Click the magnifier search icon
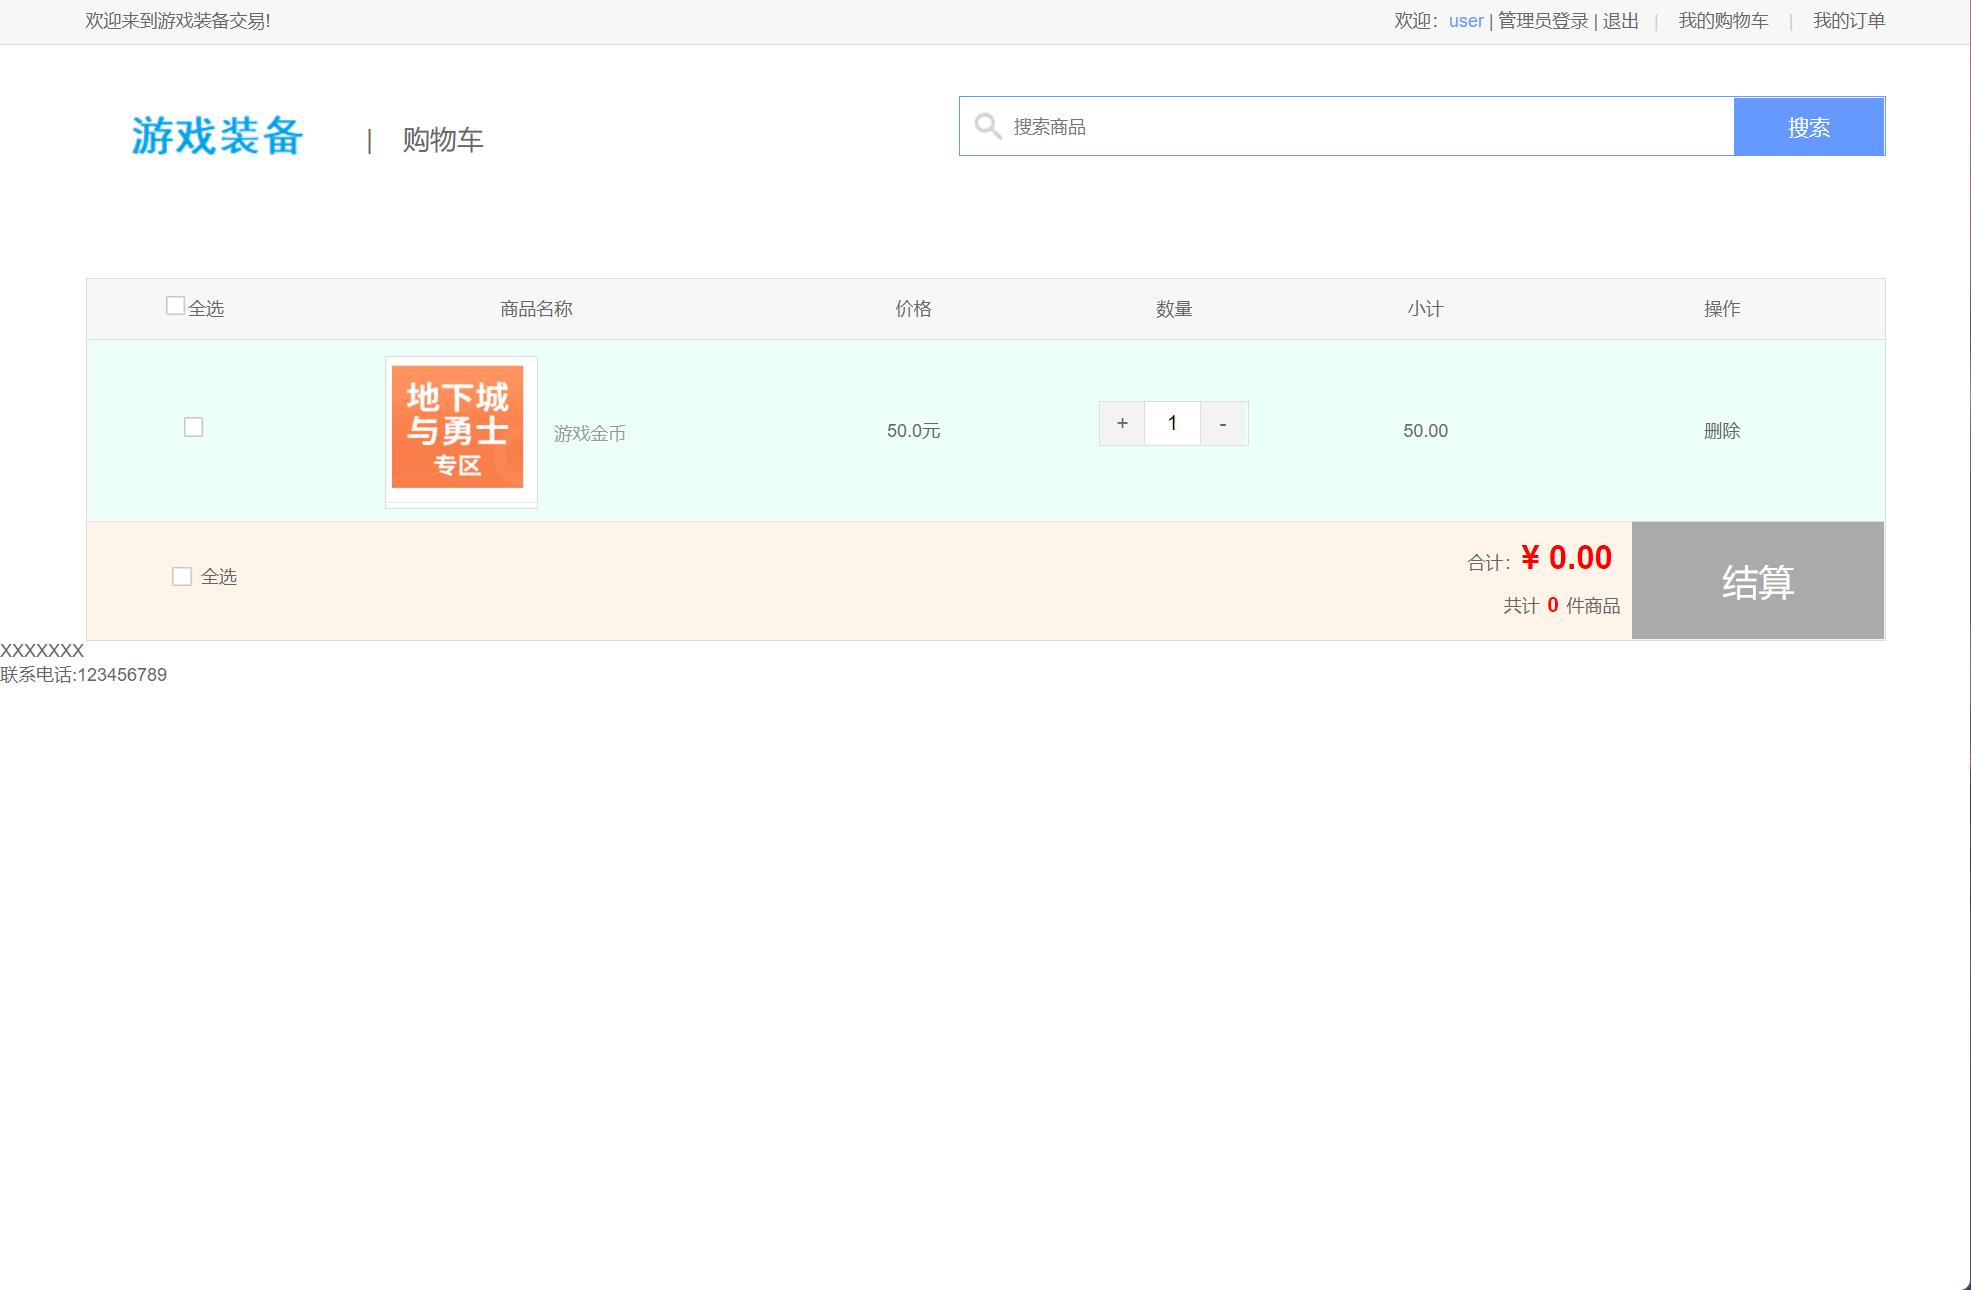Image resolution: width=1971 pixels, height=1290 pixels. coord(987,125)
